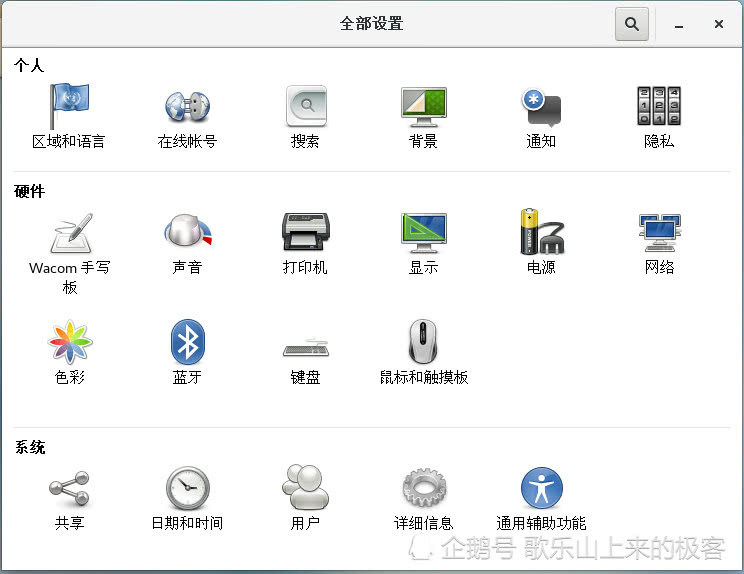Viewport: 744px width, 574px height.
Task: Click the 鼠标和触摸板 text label
Action: (424, 377)
